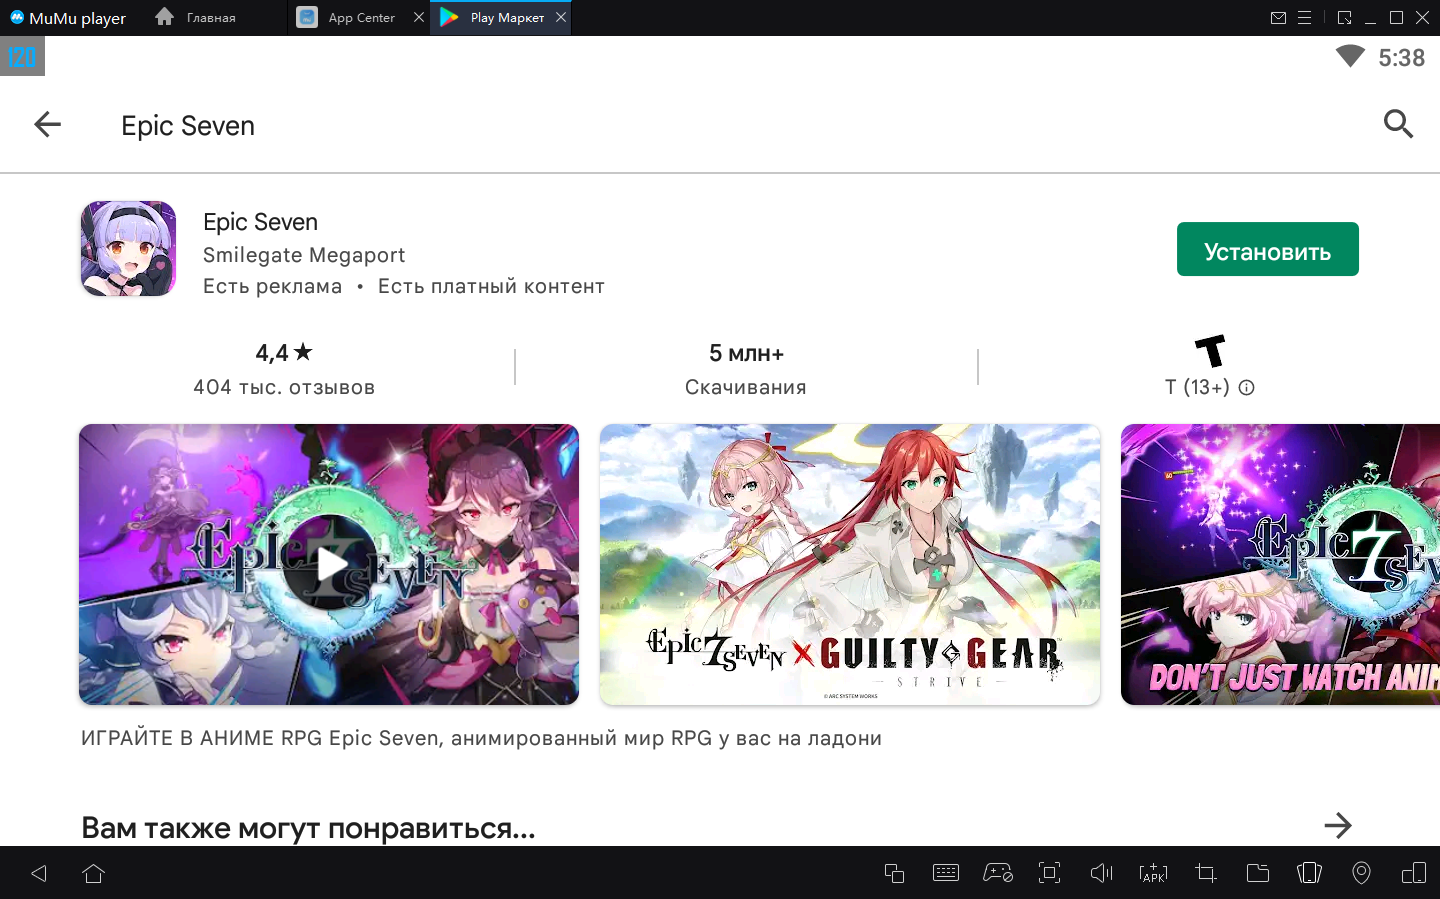
Task: Open the keyboard mapping tool
Action: 945,873
